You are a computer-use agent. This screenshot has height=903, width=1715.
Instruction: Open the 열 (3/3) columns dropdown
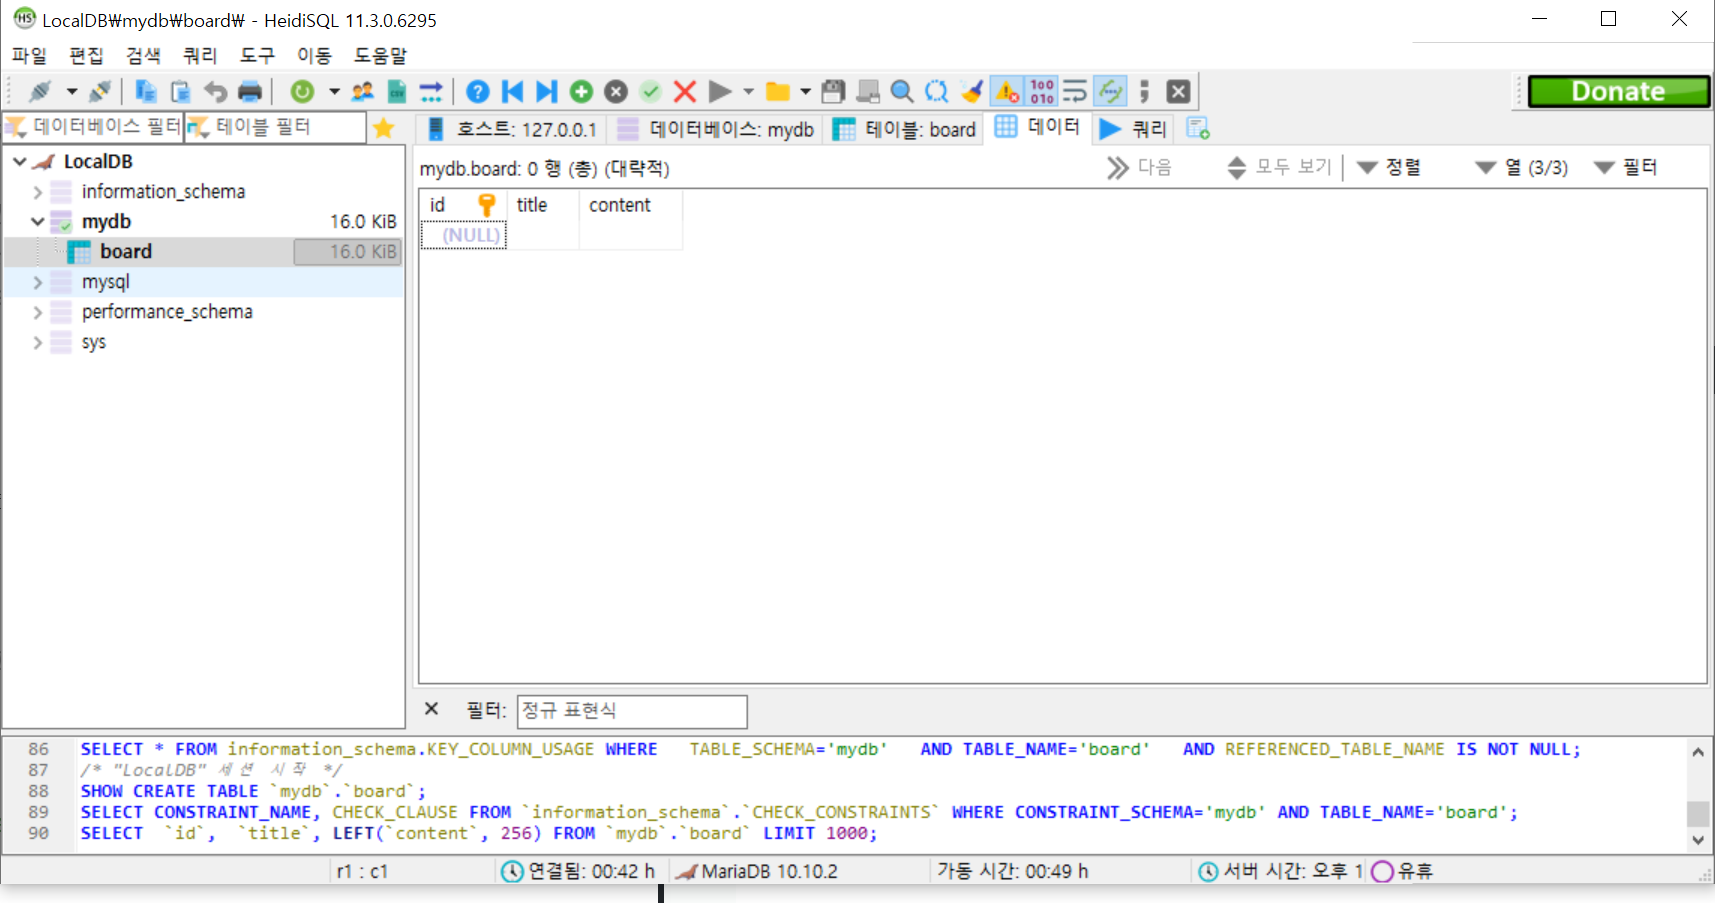pos(1522,167)
